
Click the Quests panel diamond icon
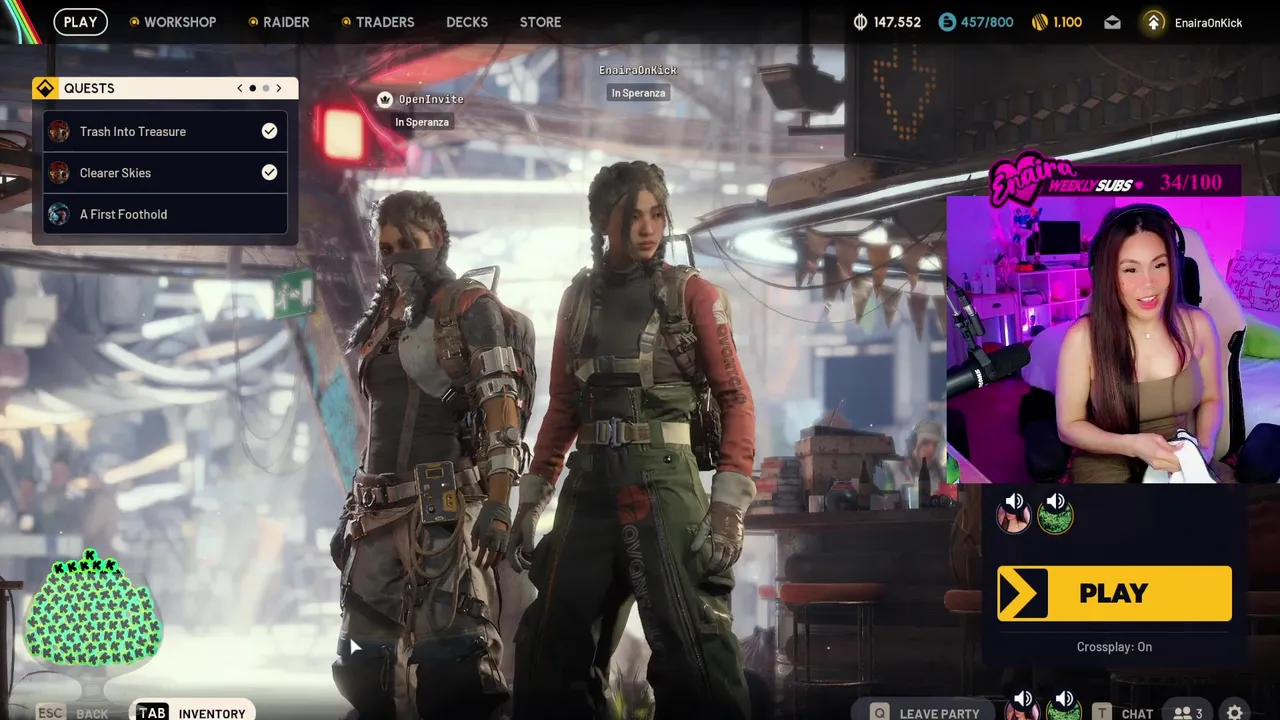(45, 88)
